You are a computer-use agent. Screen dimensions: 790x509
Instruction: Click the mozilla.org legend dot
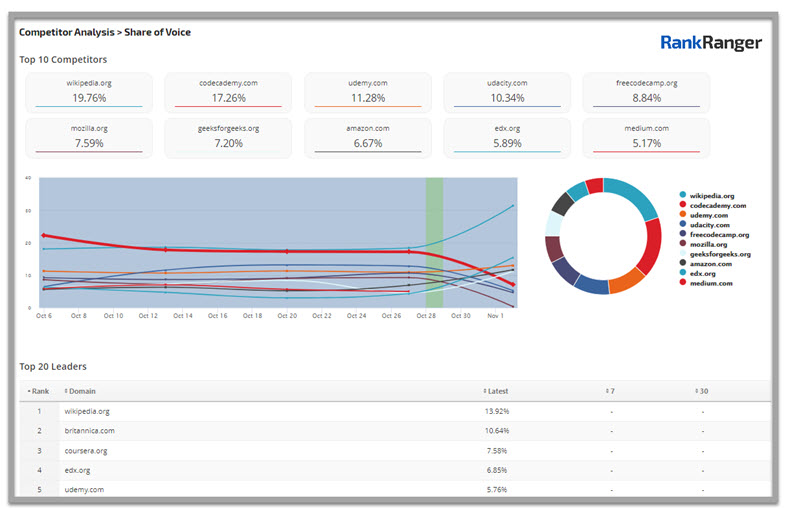click(x=682, y=244)
